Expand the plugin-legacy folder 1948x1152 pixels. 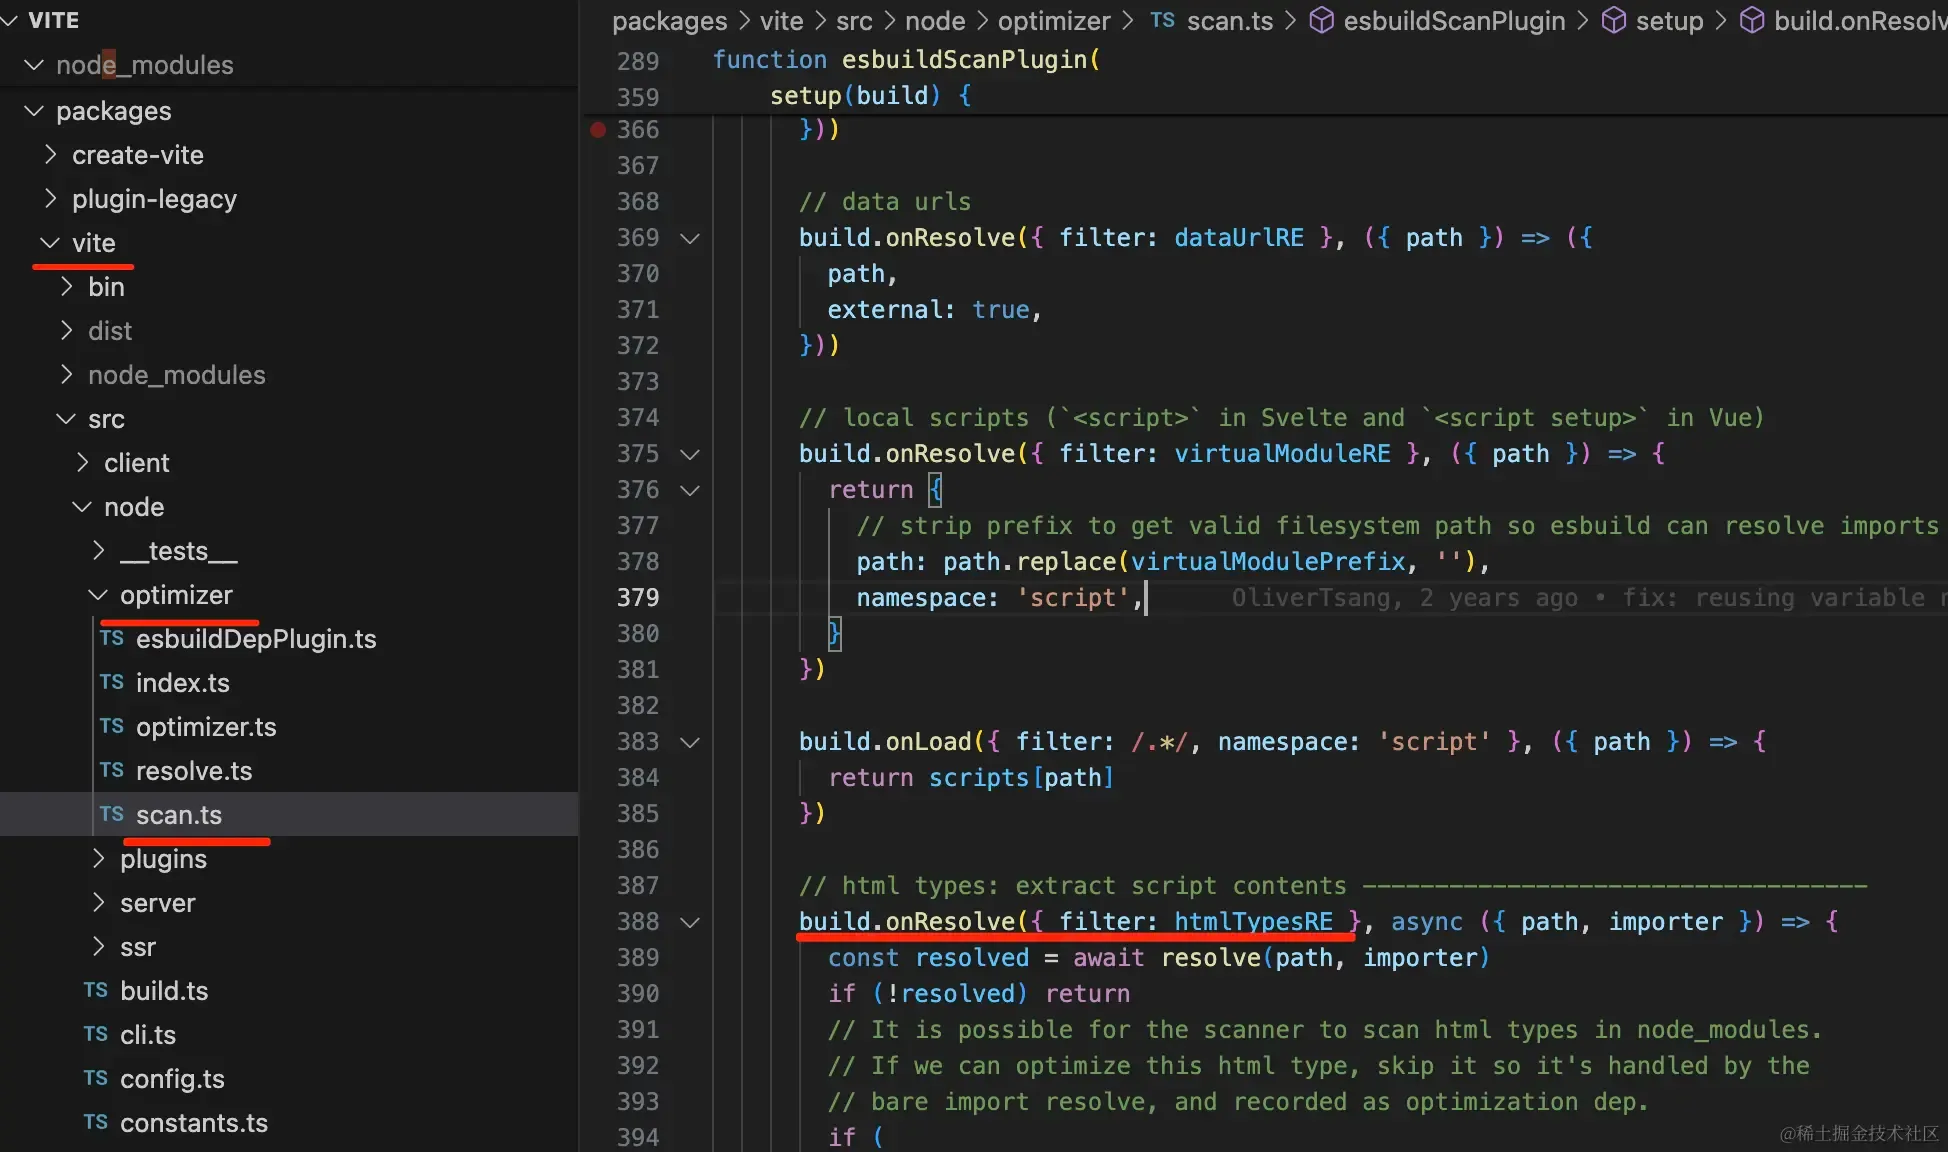50,198
